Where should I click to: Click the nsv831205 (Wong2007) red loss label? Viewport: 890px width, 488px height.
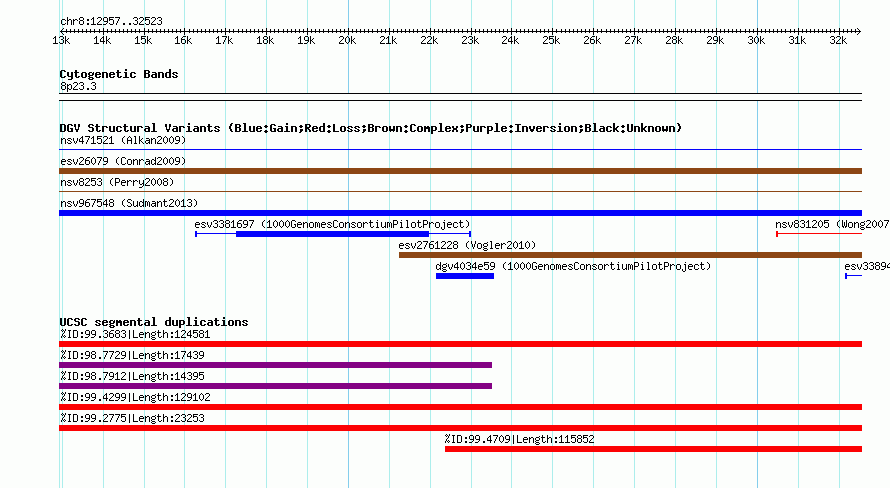(x=832, y=224)
